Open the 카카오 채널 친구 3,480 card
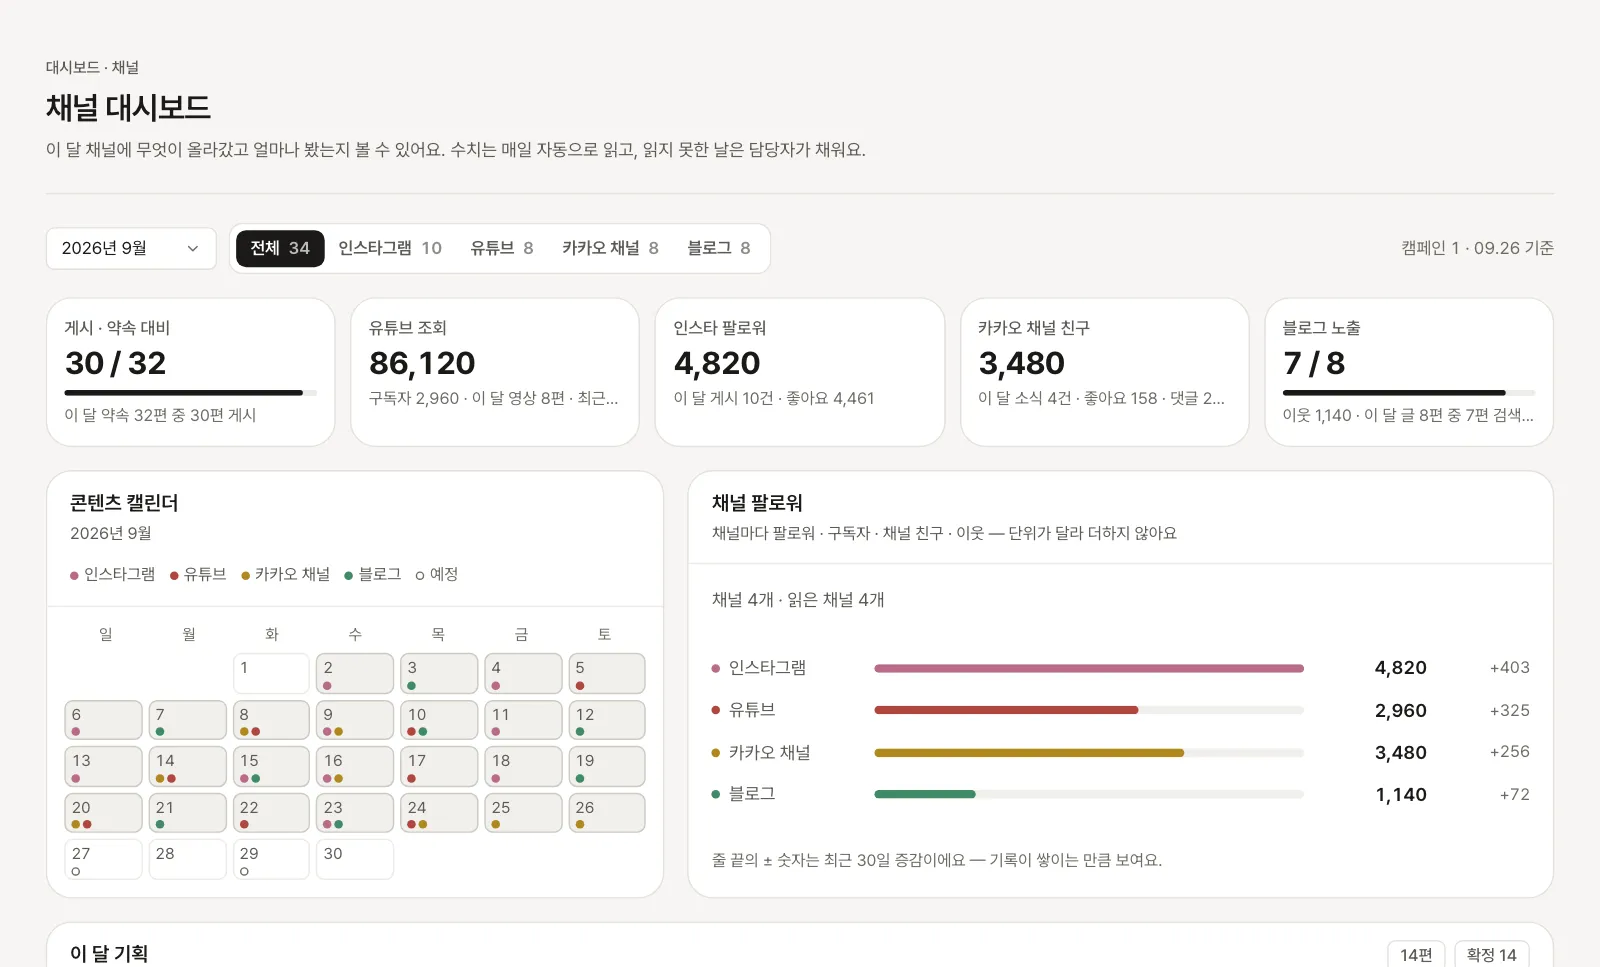1600x967 pixels. (x=1105, y=372)
